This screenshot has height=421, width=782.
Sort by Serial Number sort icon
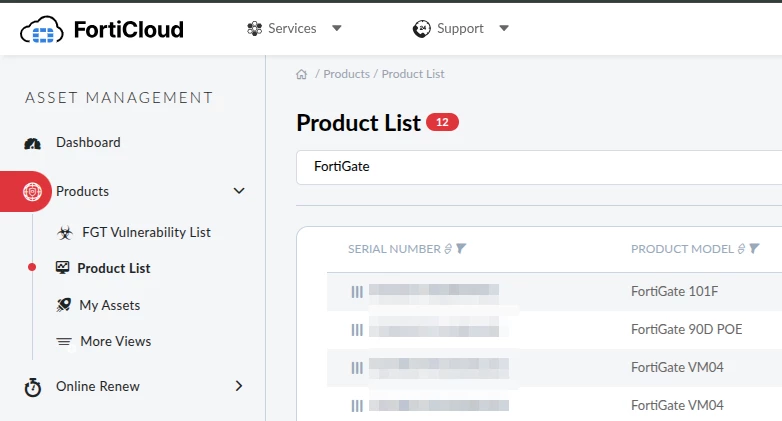(448, 248)
